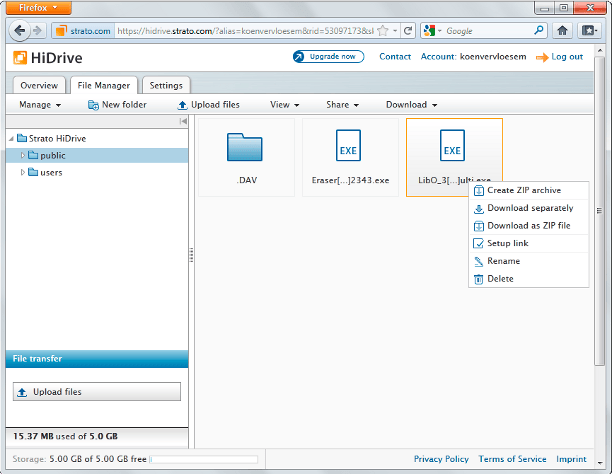The height and width of the screenshot is (474, 612).
Task: Open the Terms of Service link
Action: (x=512, y=459)
